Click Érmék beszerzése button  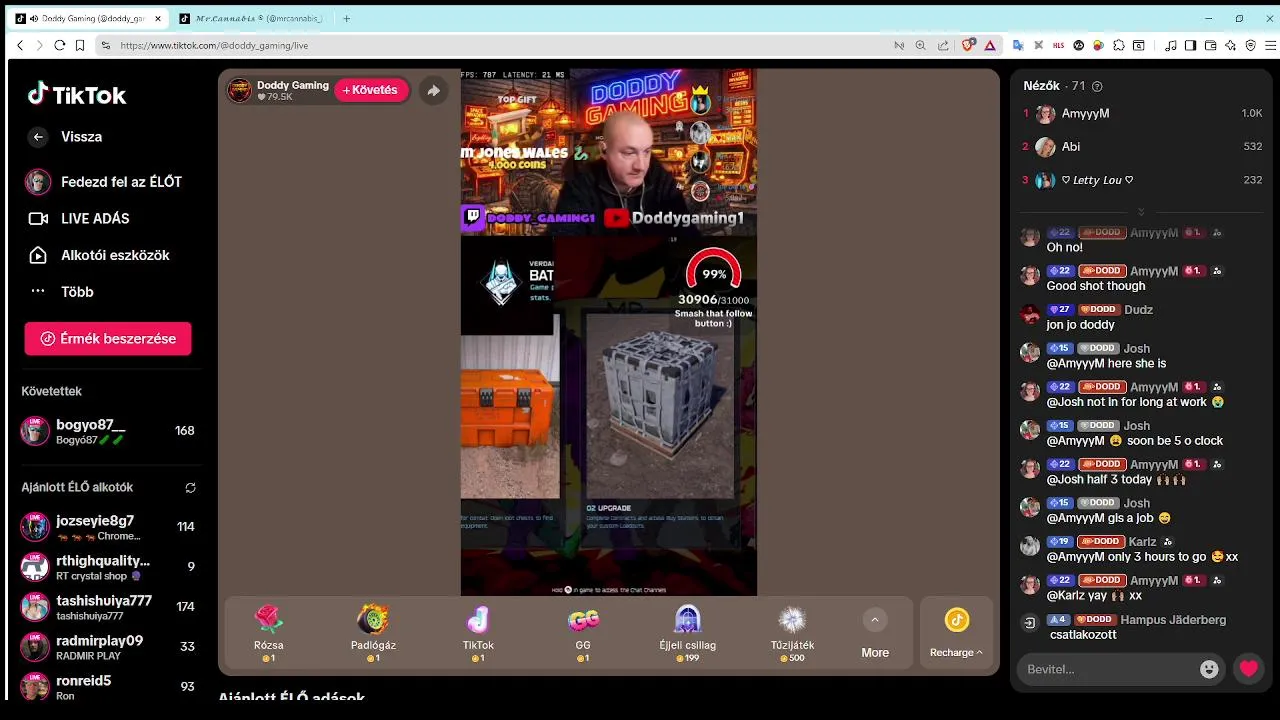coord(108,339)
